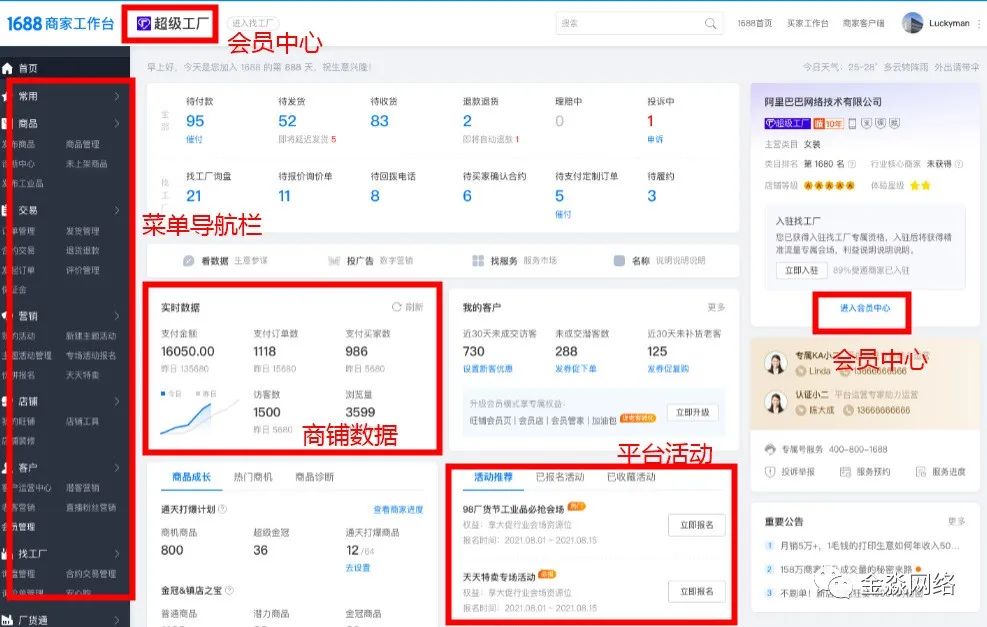Screen dimensions: 987x627
Task: Click the 首页 home icon in sidebar
Action: 8,68
